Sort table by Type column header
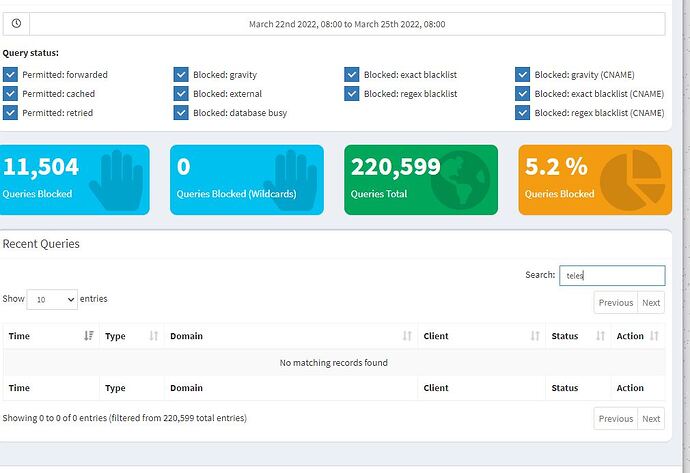The width and height of the screenshot is (690, 473). point(129,336)
